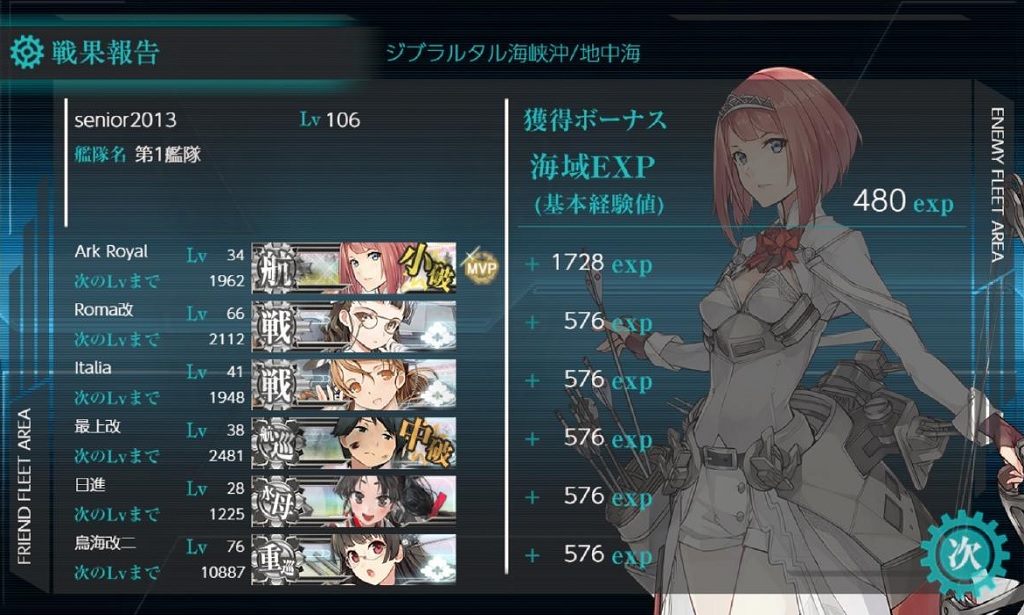Click the 1728 exp bonus for Ark Royal
Viewport: 1024px width, 615px height.
601,263
